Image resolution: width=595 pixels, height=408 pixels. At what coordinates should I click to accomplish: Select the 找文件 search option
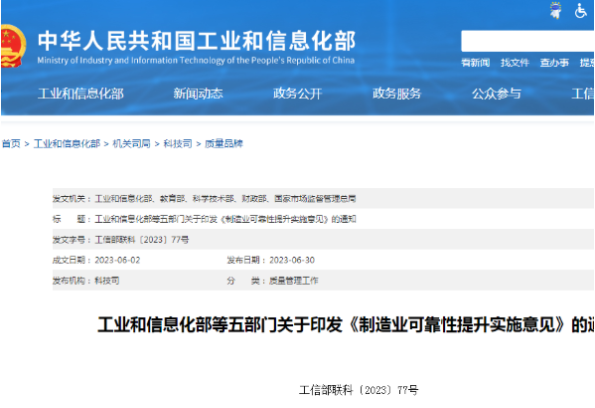pyautogui.click(x=515, y=63)
